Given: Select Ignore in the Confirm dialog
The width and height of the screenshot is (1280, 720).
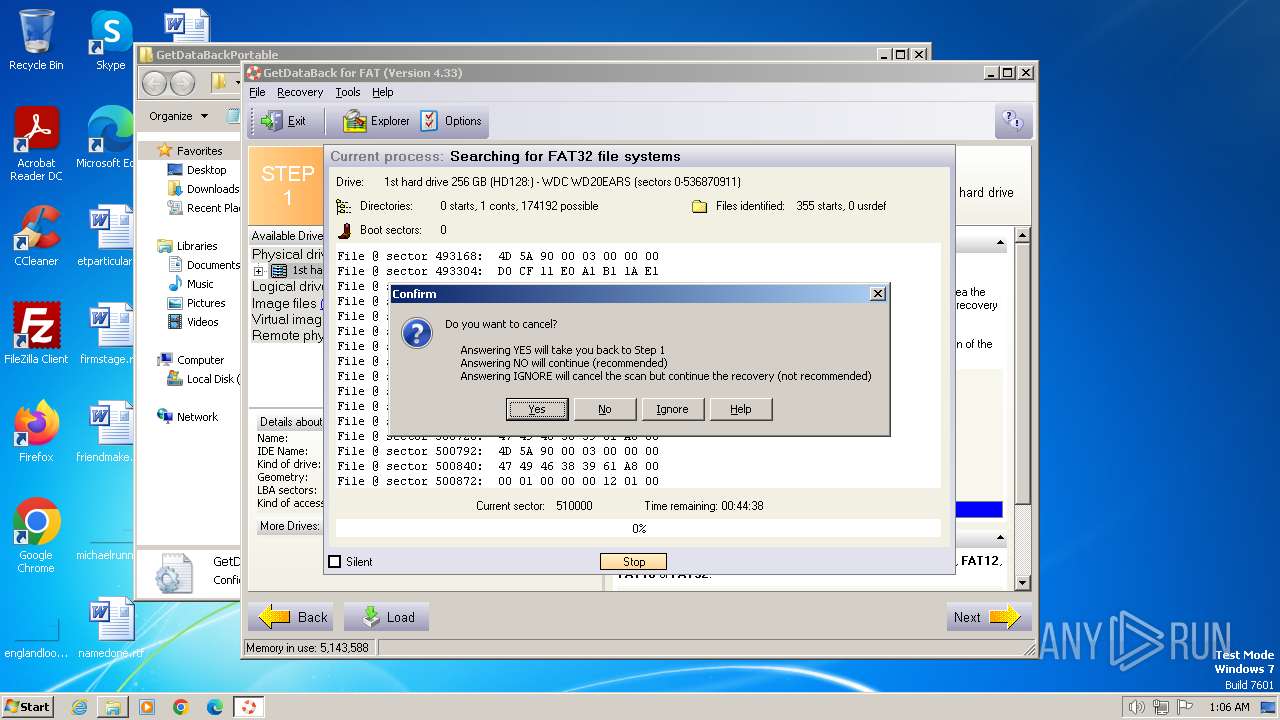Looking at the screenshot, I should point(672,409).
